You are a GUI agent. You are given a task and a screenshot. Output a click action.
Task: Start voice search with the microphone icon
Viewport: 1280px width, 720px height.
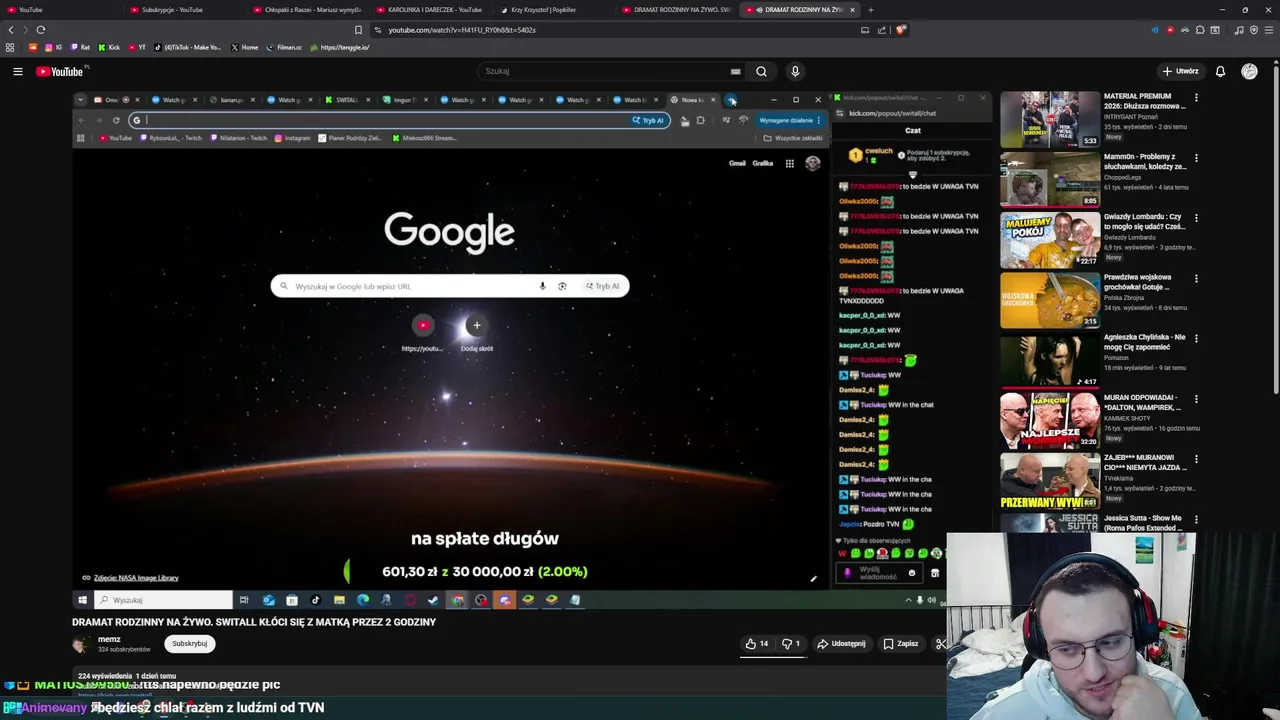click(795, 71)
